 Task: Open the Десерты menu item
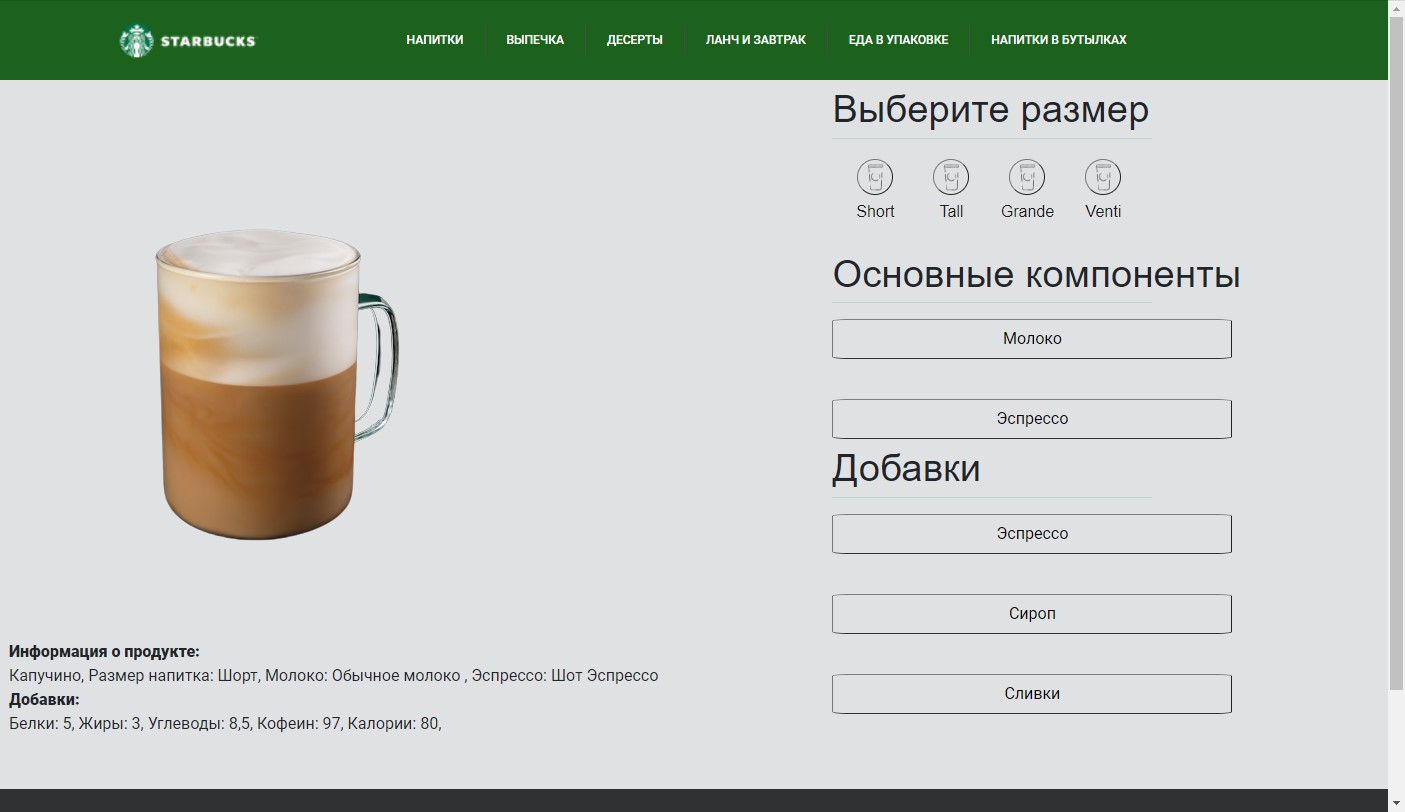click(635, 40)
